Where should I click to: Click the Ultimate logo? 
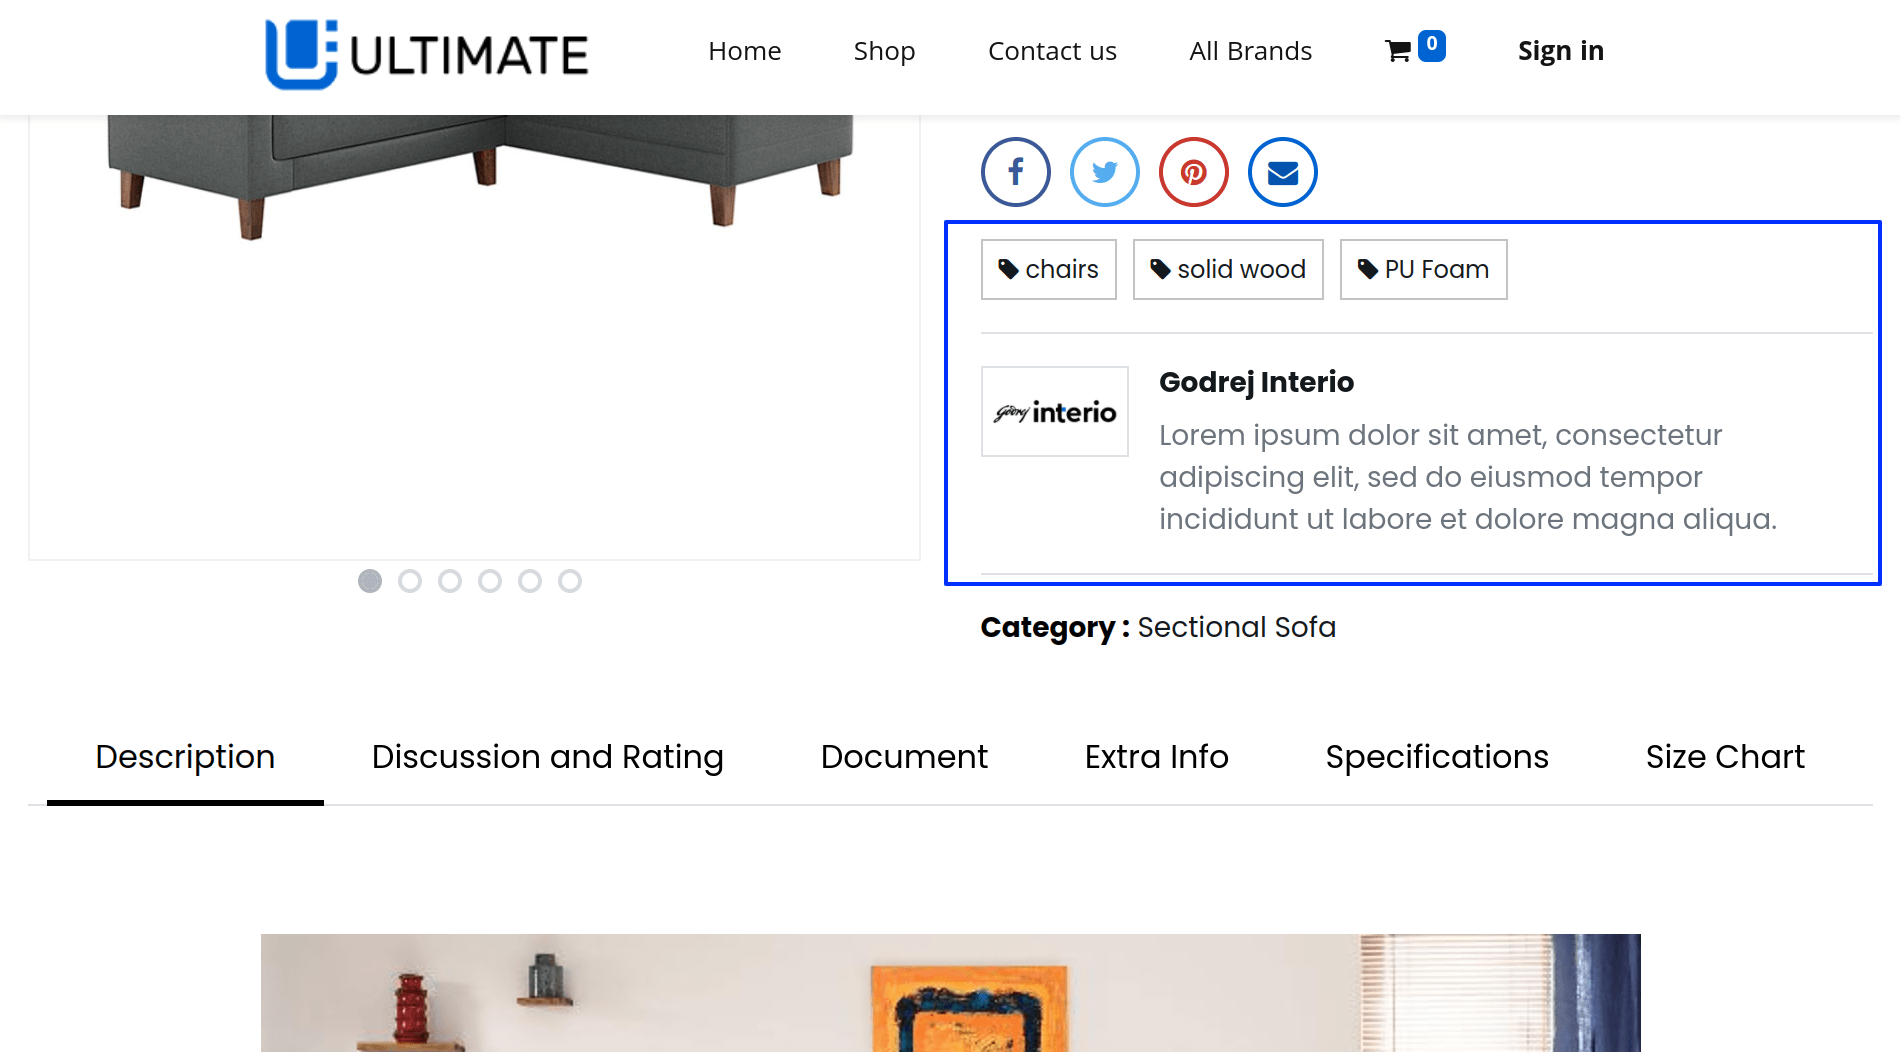427,54
